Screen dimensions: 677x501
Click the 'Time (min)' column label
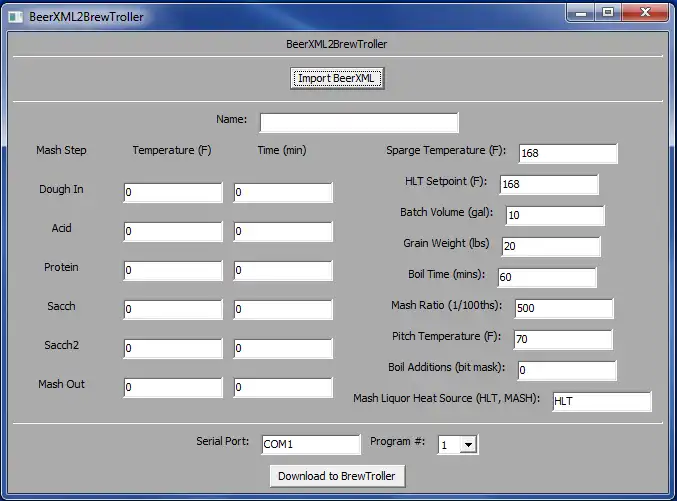click(x=282, y=150)
